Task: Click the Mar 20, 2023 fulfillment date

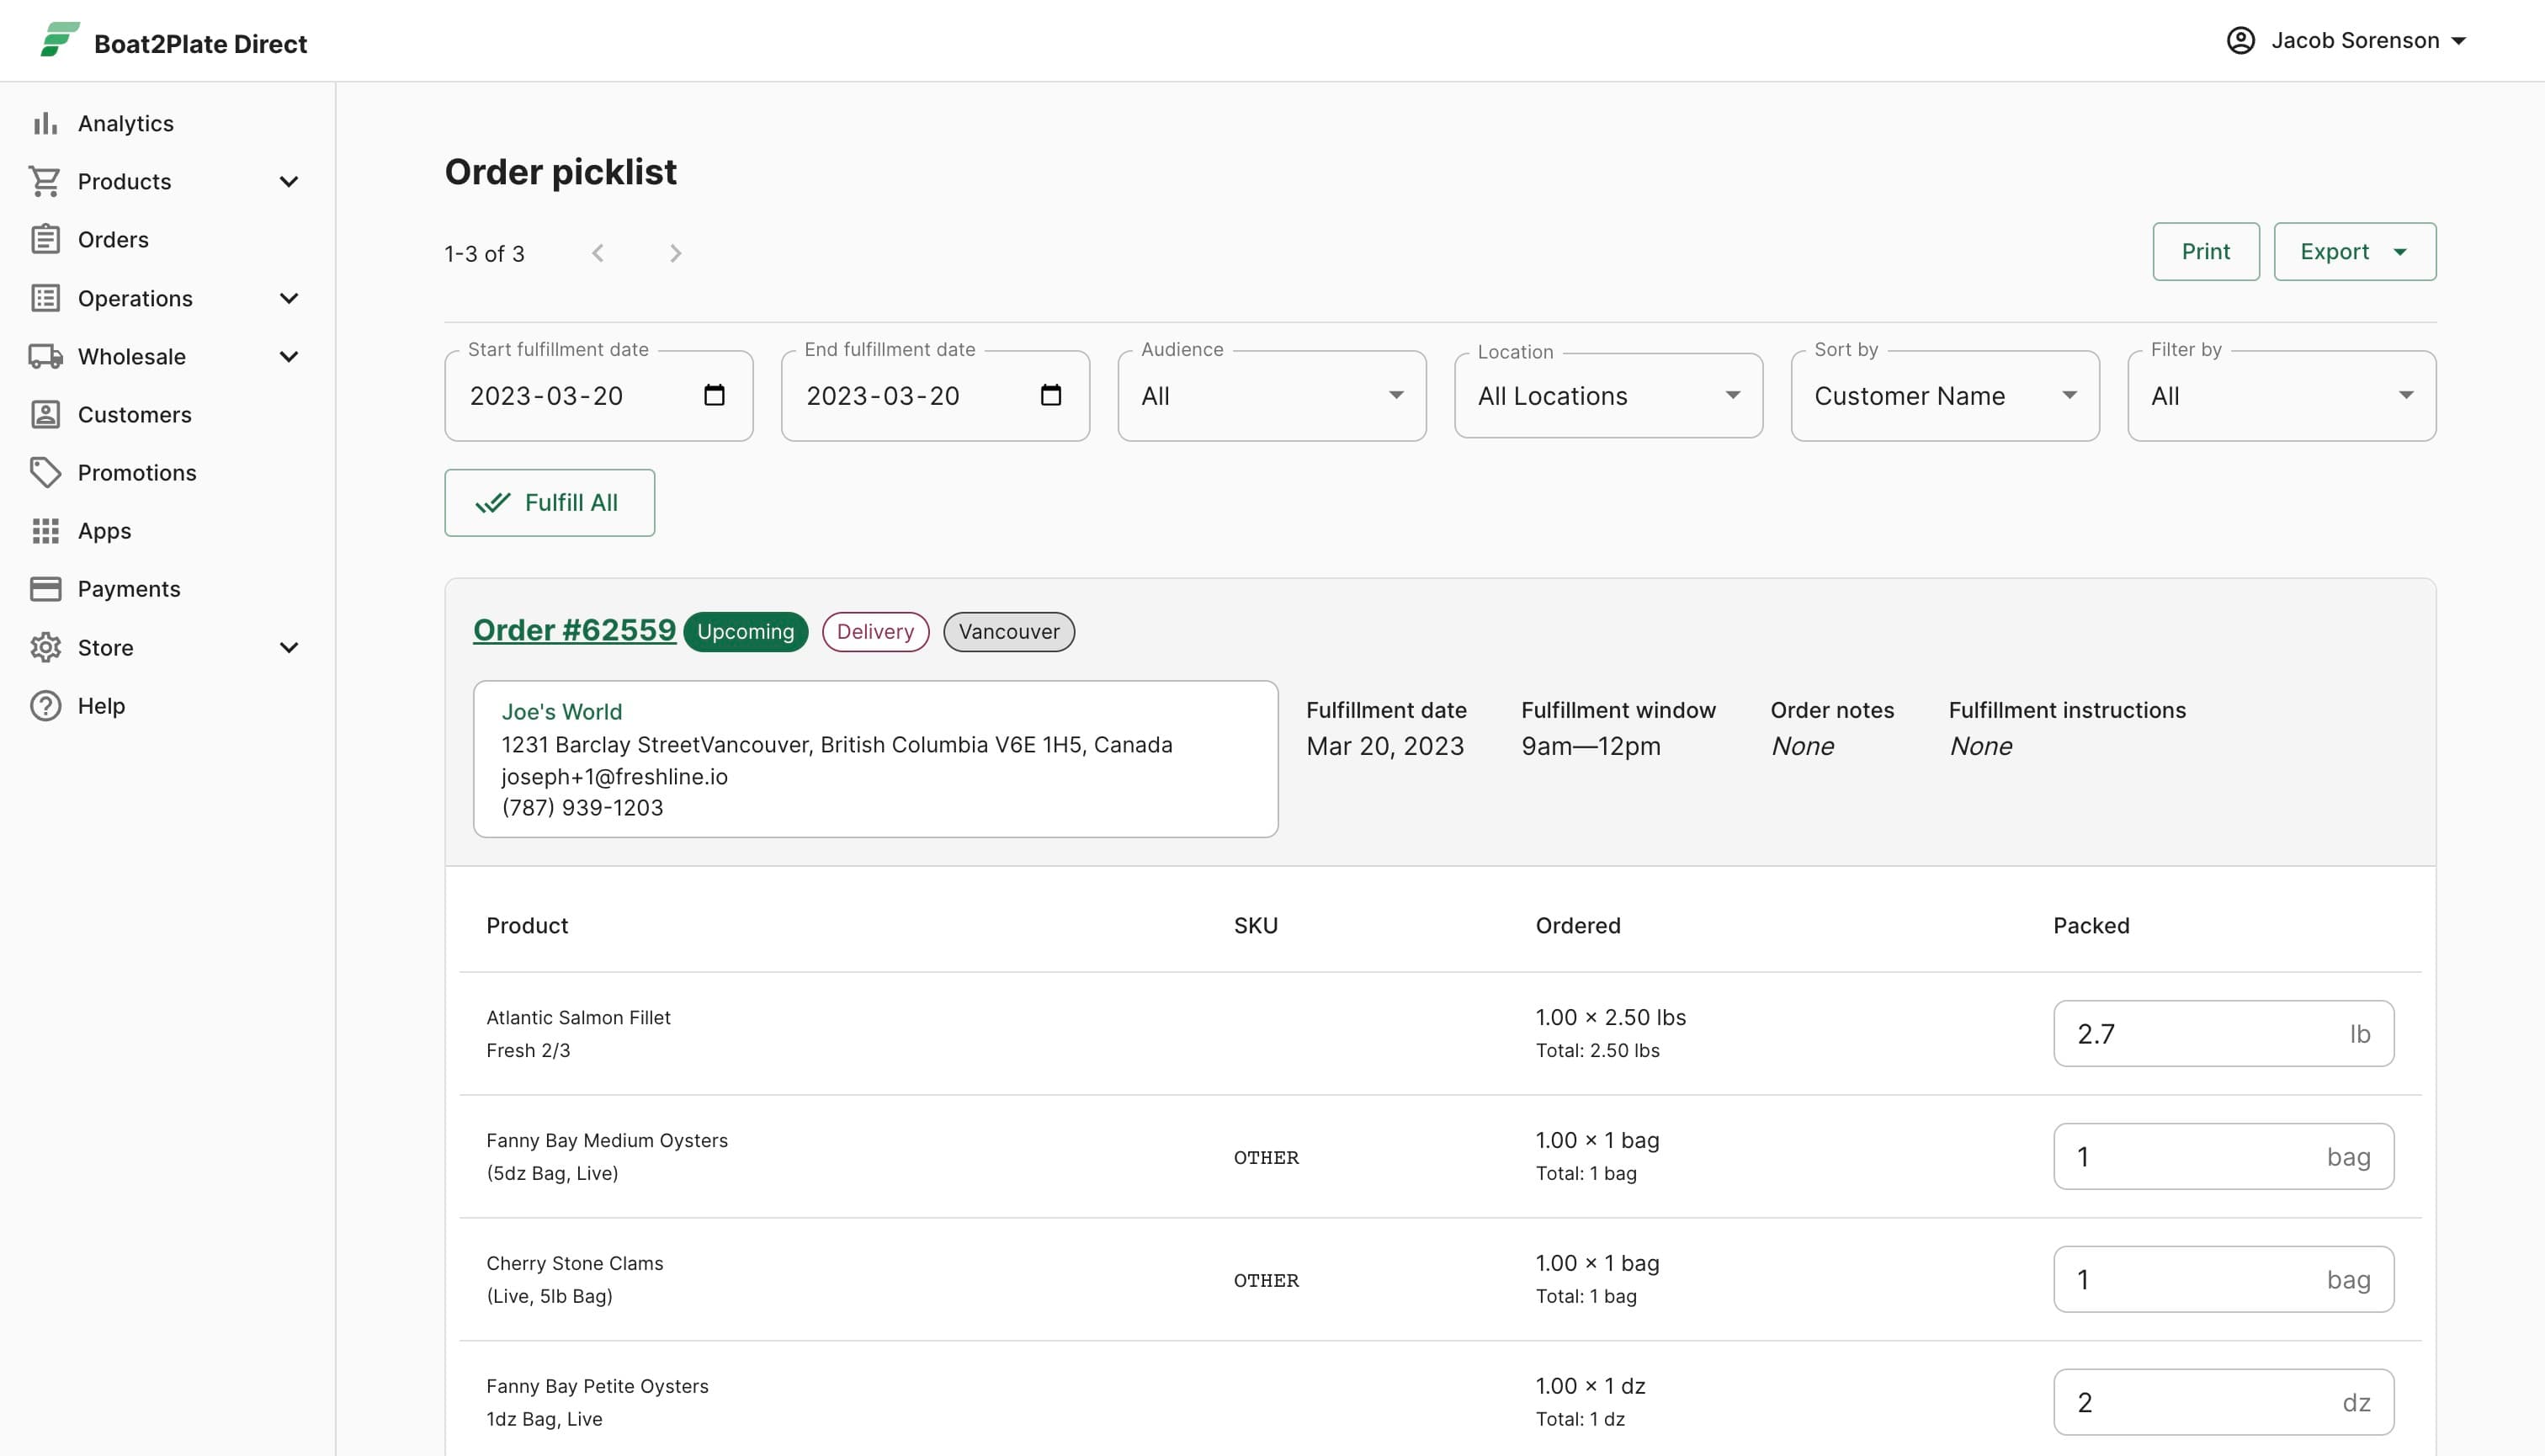Action: coord(1385,746)
